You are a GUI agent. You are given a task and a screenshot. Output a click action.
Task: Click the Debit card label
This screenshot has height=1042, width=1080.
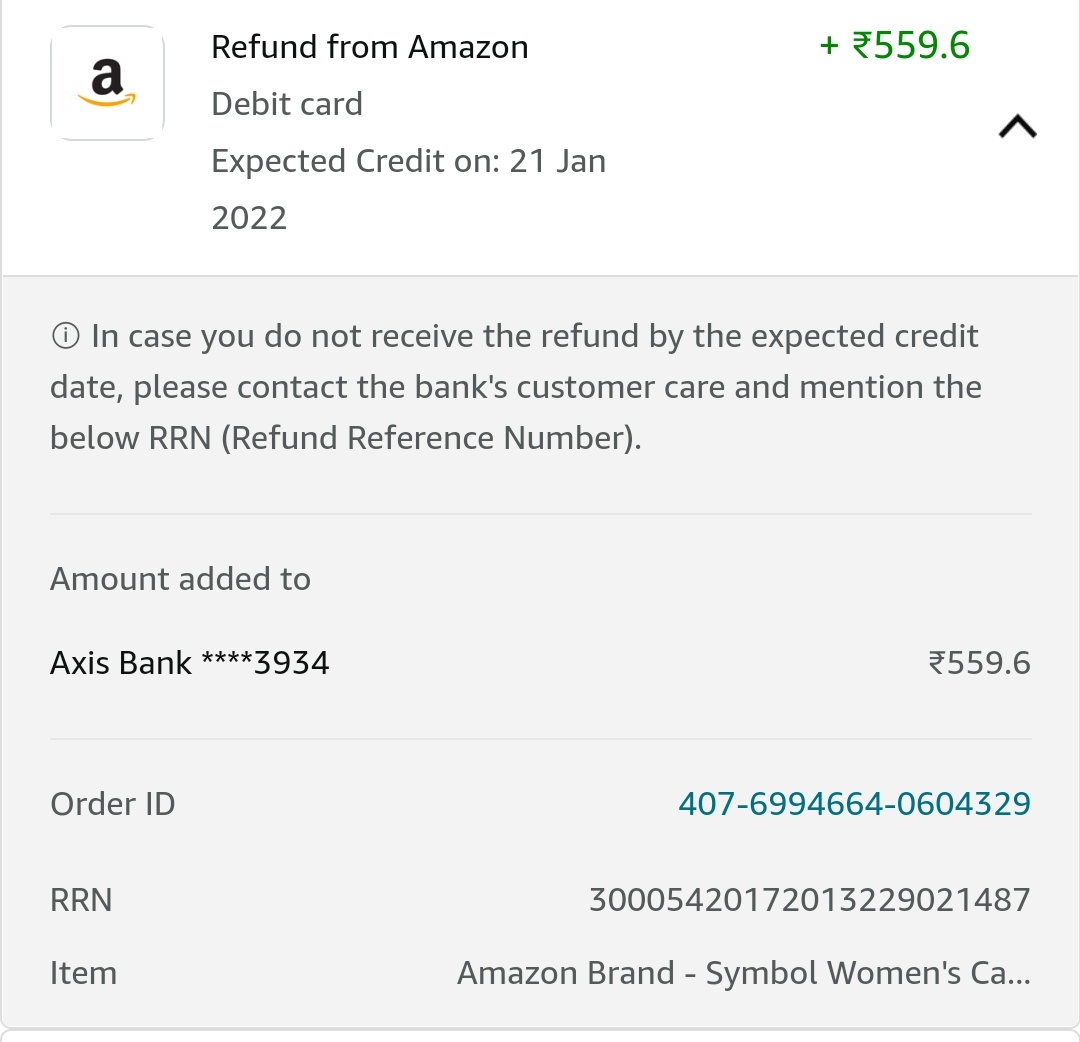pyautogui.click(x=287, y=104)
